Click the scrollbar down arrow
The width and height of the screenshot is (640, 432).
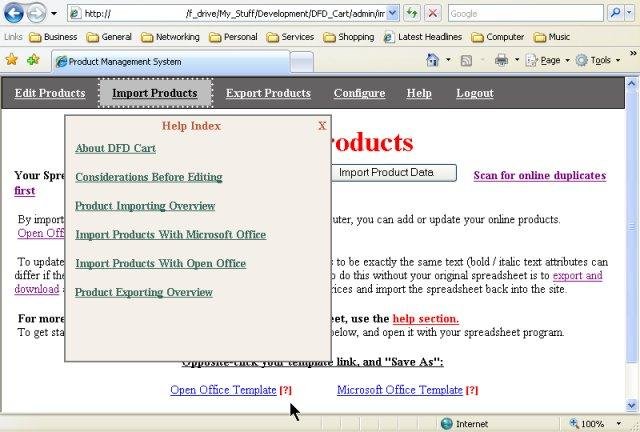pyautogui.click(x=631, y=405)
